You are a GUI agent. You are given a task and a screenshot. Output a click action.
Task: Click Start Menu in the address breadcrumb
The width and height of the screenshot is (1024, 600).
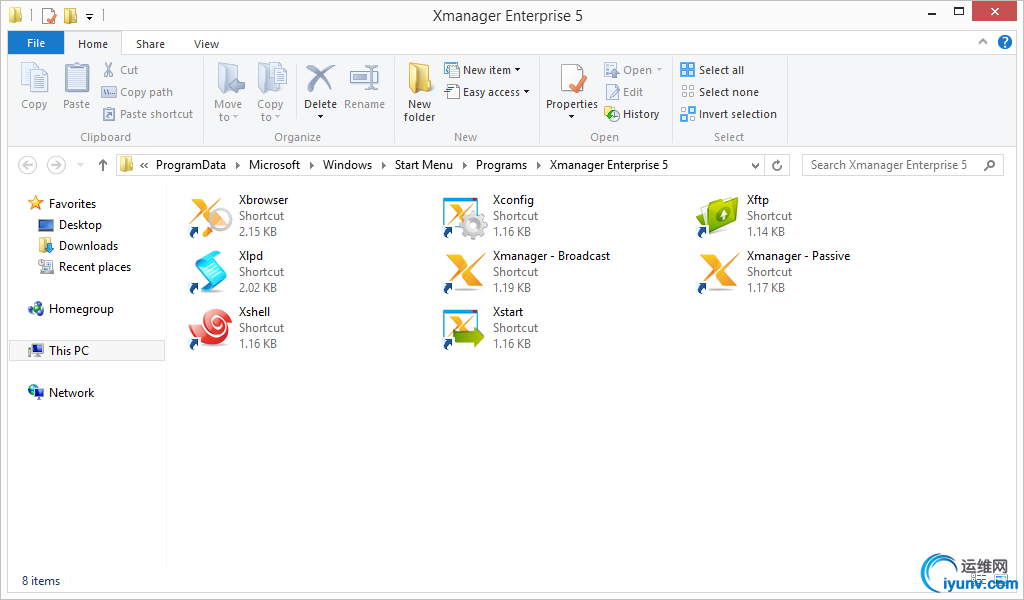424,165
